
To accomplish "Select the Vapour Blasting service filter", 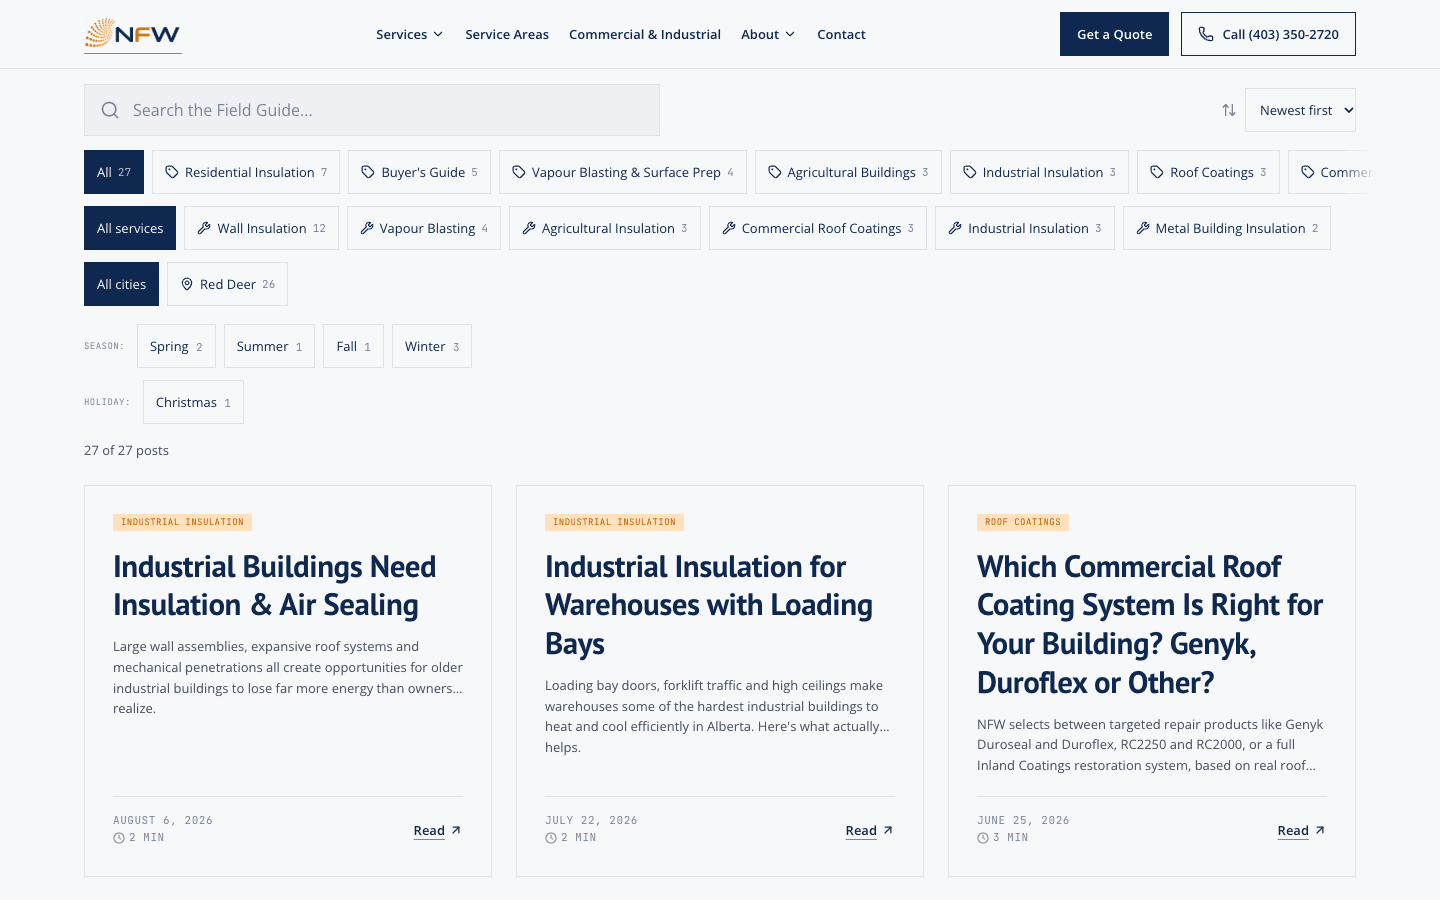I will coord(424,228).
